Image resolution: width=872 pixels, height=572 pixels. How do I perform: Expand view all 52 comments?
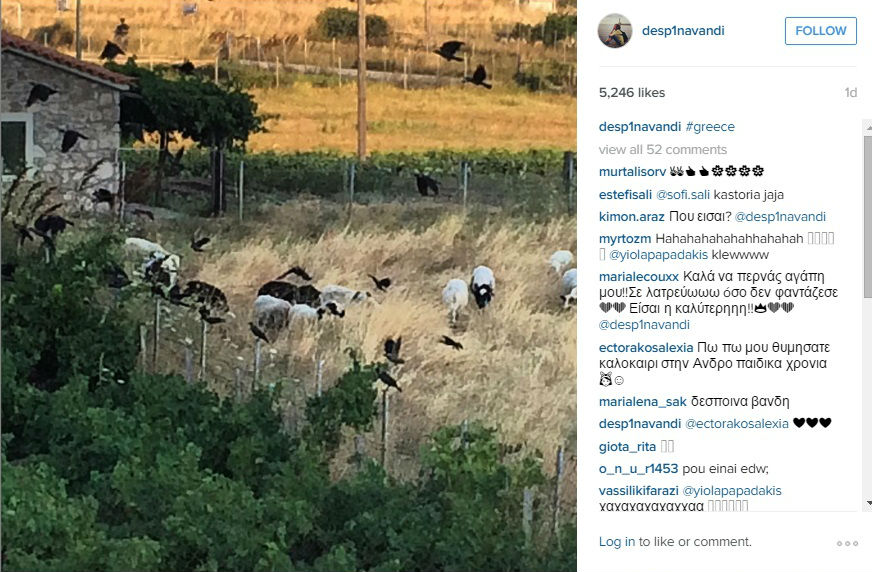coord(662,150)
